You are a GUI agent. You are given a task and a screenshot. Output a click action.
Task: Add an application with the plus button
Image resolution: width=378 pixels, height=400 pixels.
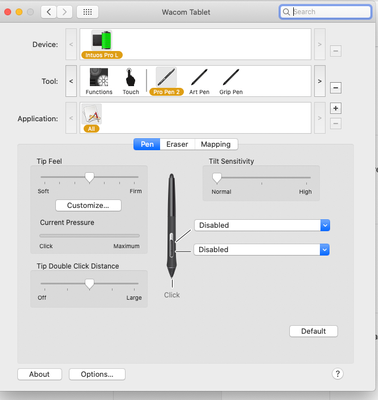(336, 108)
